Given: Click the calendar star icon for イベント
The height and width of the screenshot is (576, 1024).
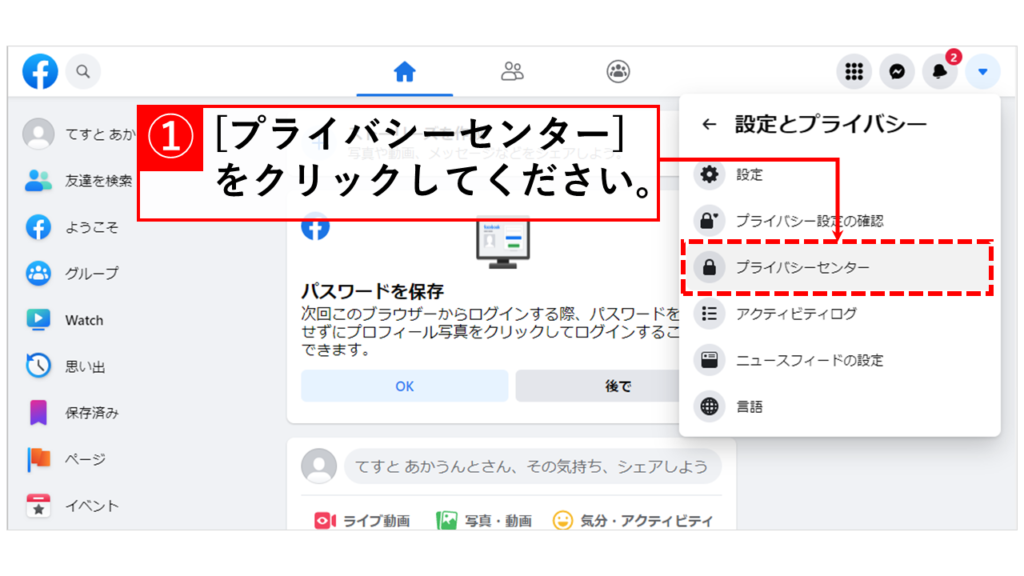Looking at the screenshot, I should (39, 505).
